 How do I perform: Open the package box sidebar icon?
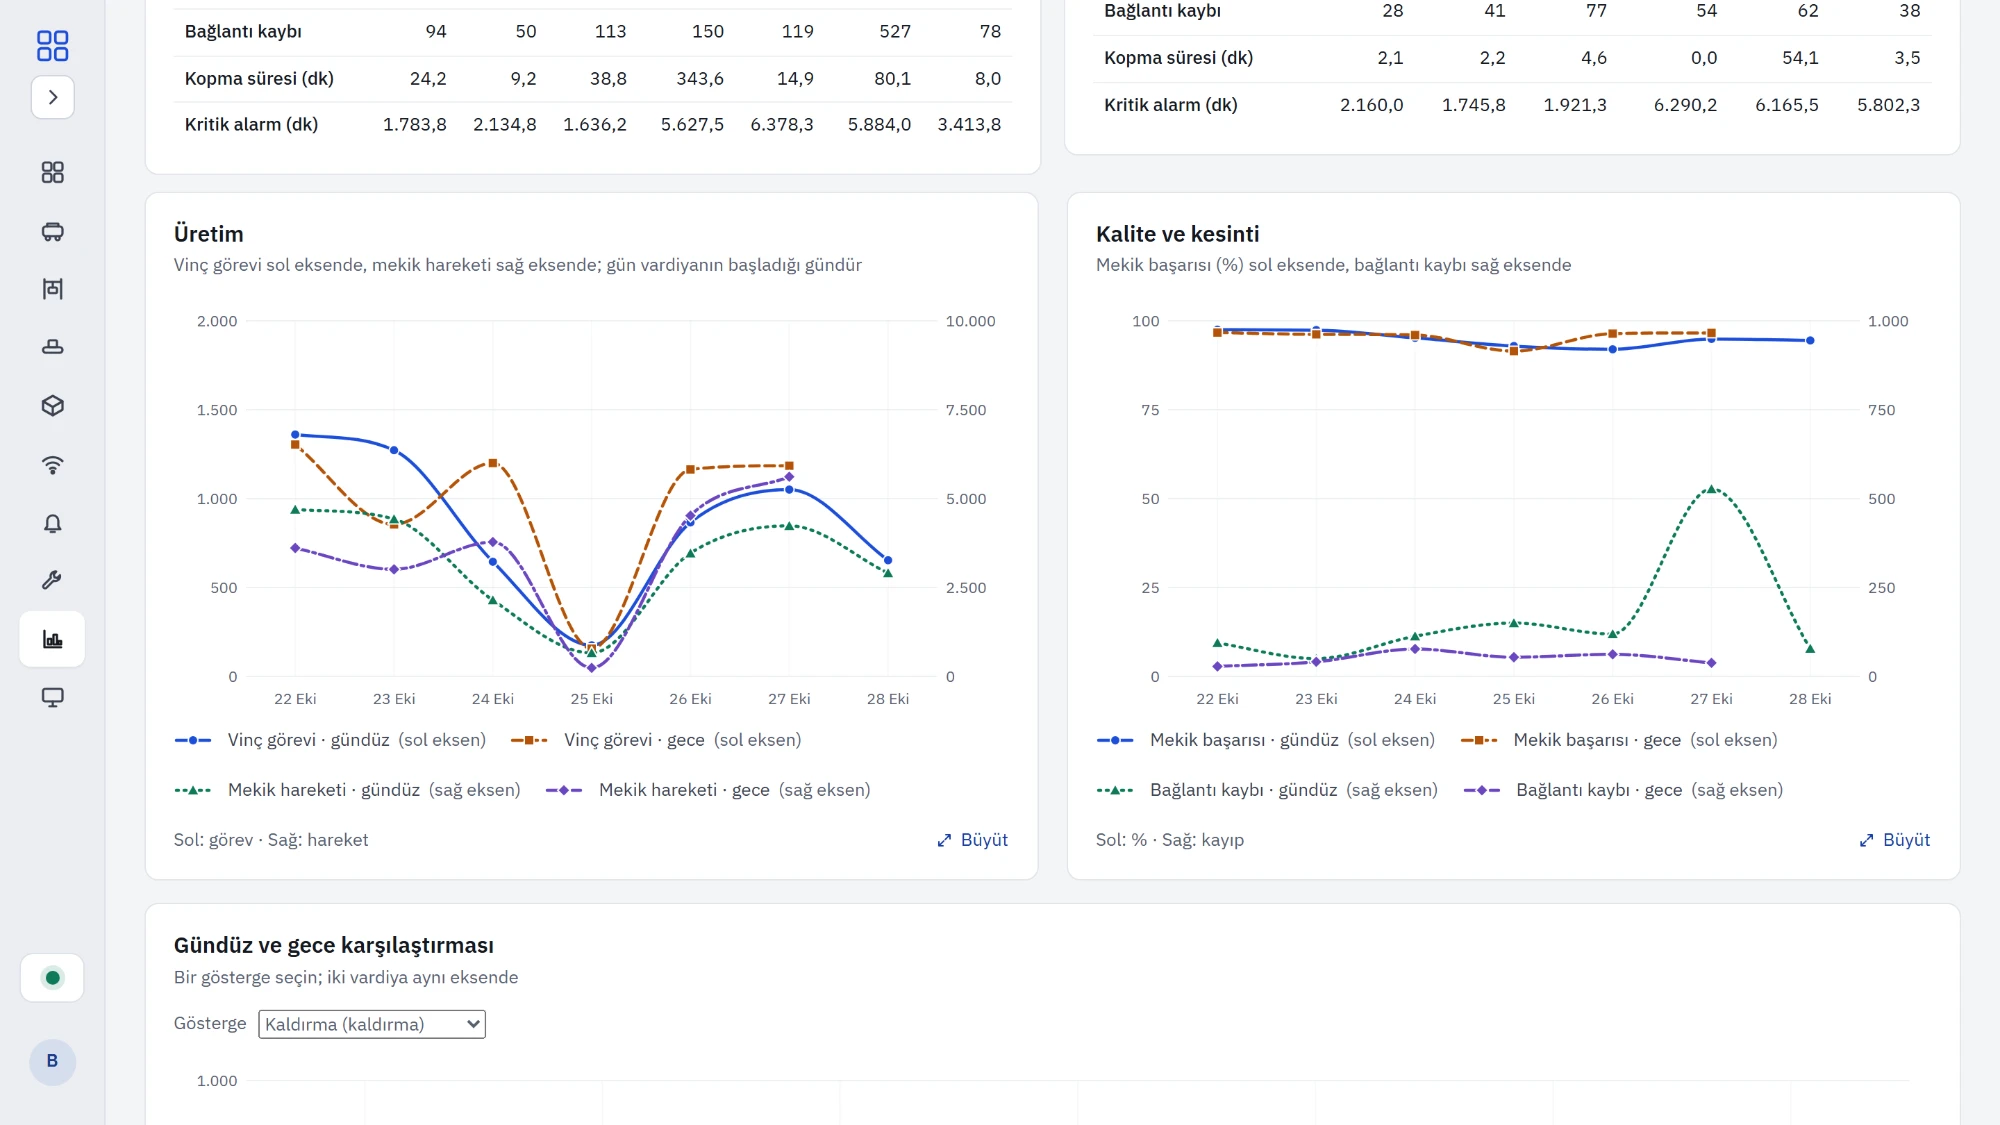coord(52,406)
